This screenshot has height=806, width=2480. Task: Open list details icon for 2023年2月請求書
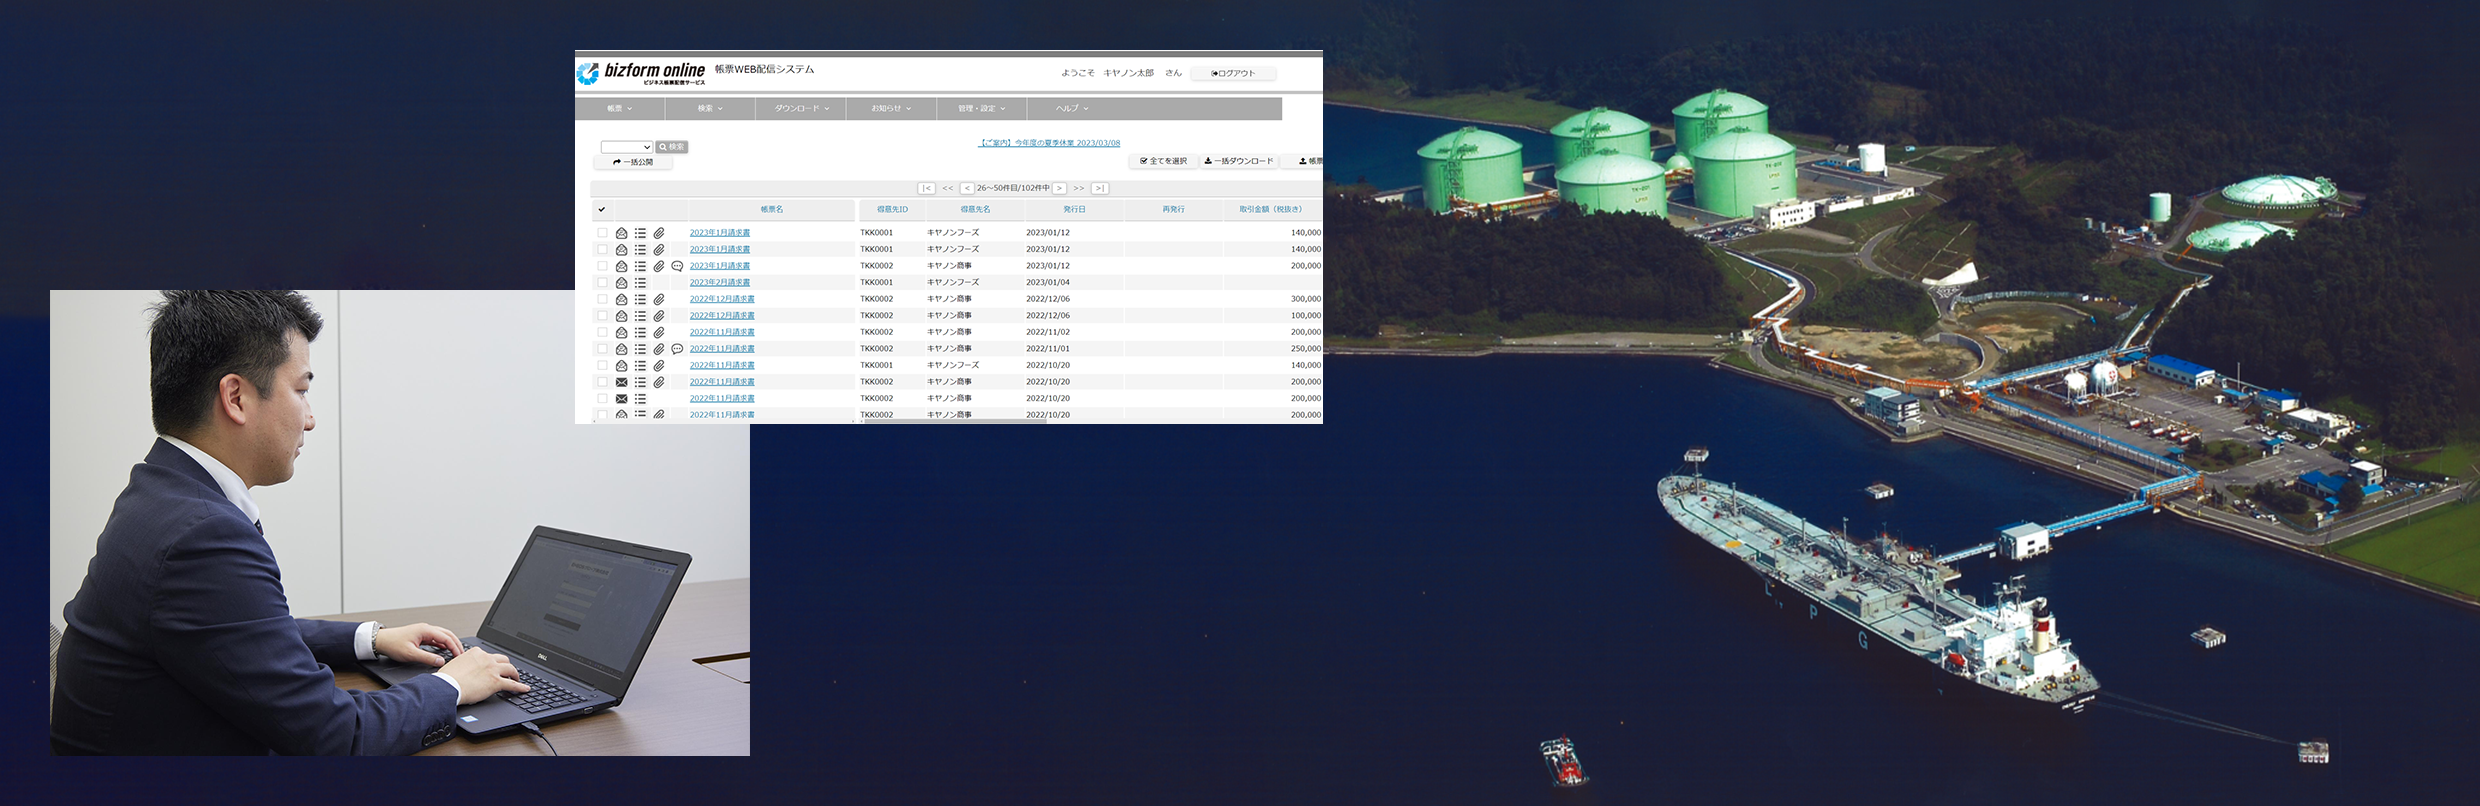pos(640,283)
